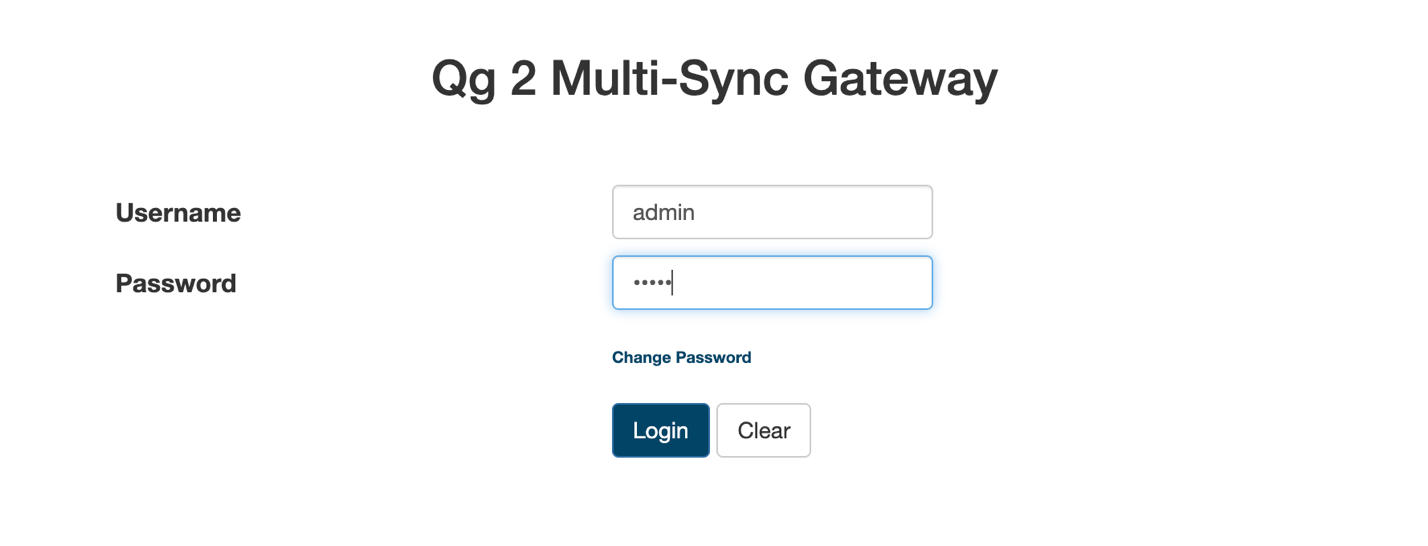The image size is (1428, 546).
Task: Submit credentials with the dark blue Login button
Action: click(660, 430)
